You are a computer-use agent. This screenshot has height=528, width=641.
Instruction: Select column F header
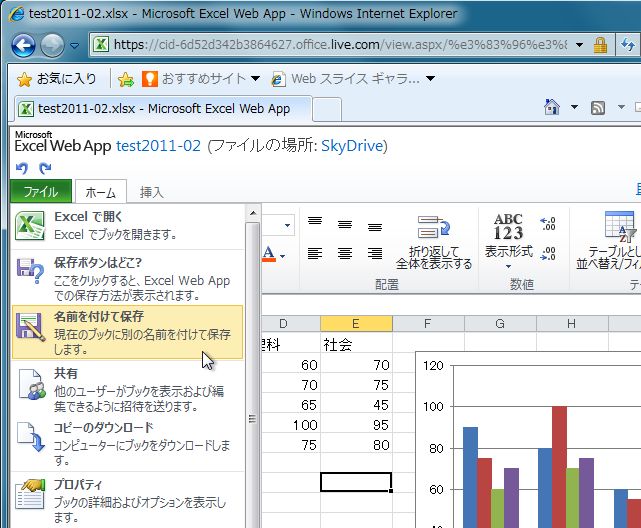click(428, 324)
